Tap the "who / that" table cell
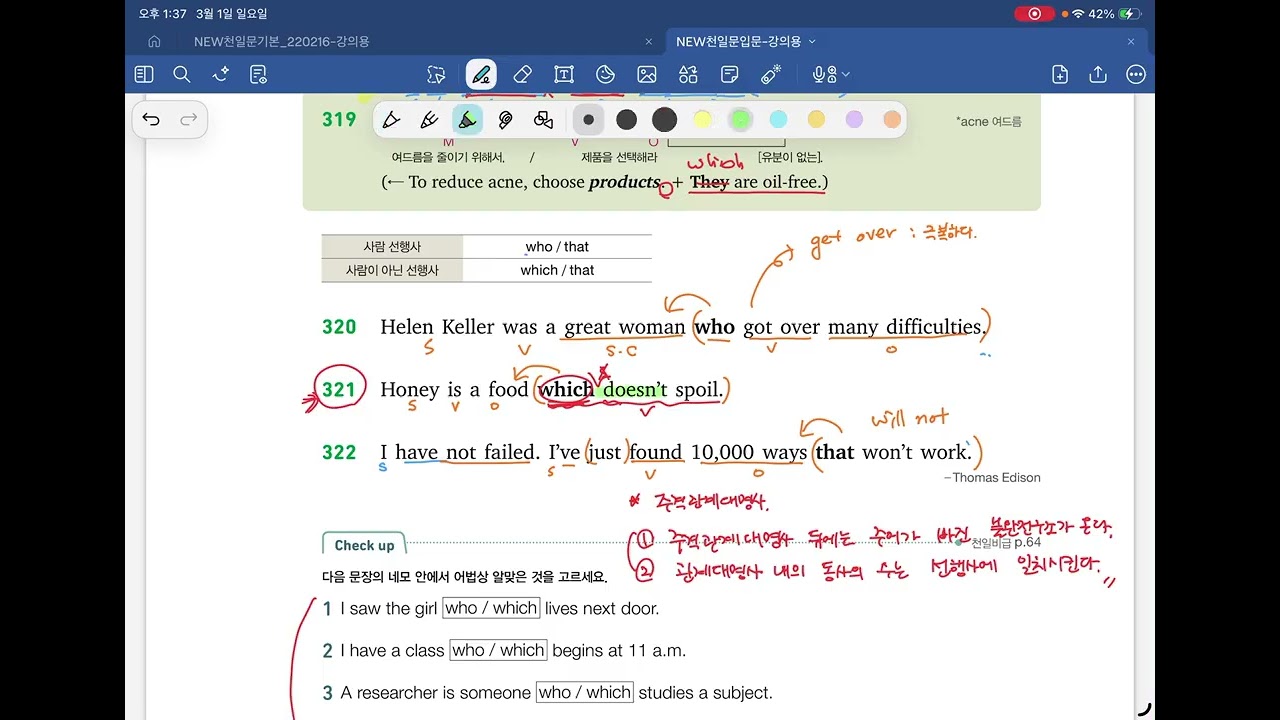The width and height of the screenshot is (1280, 720). pyautogui.click(x=557, y=247)
